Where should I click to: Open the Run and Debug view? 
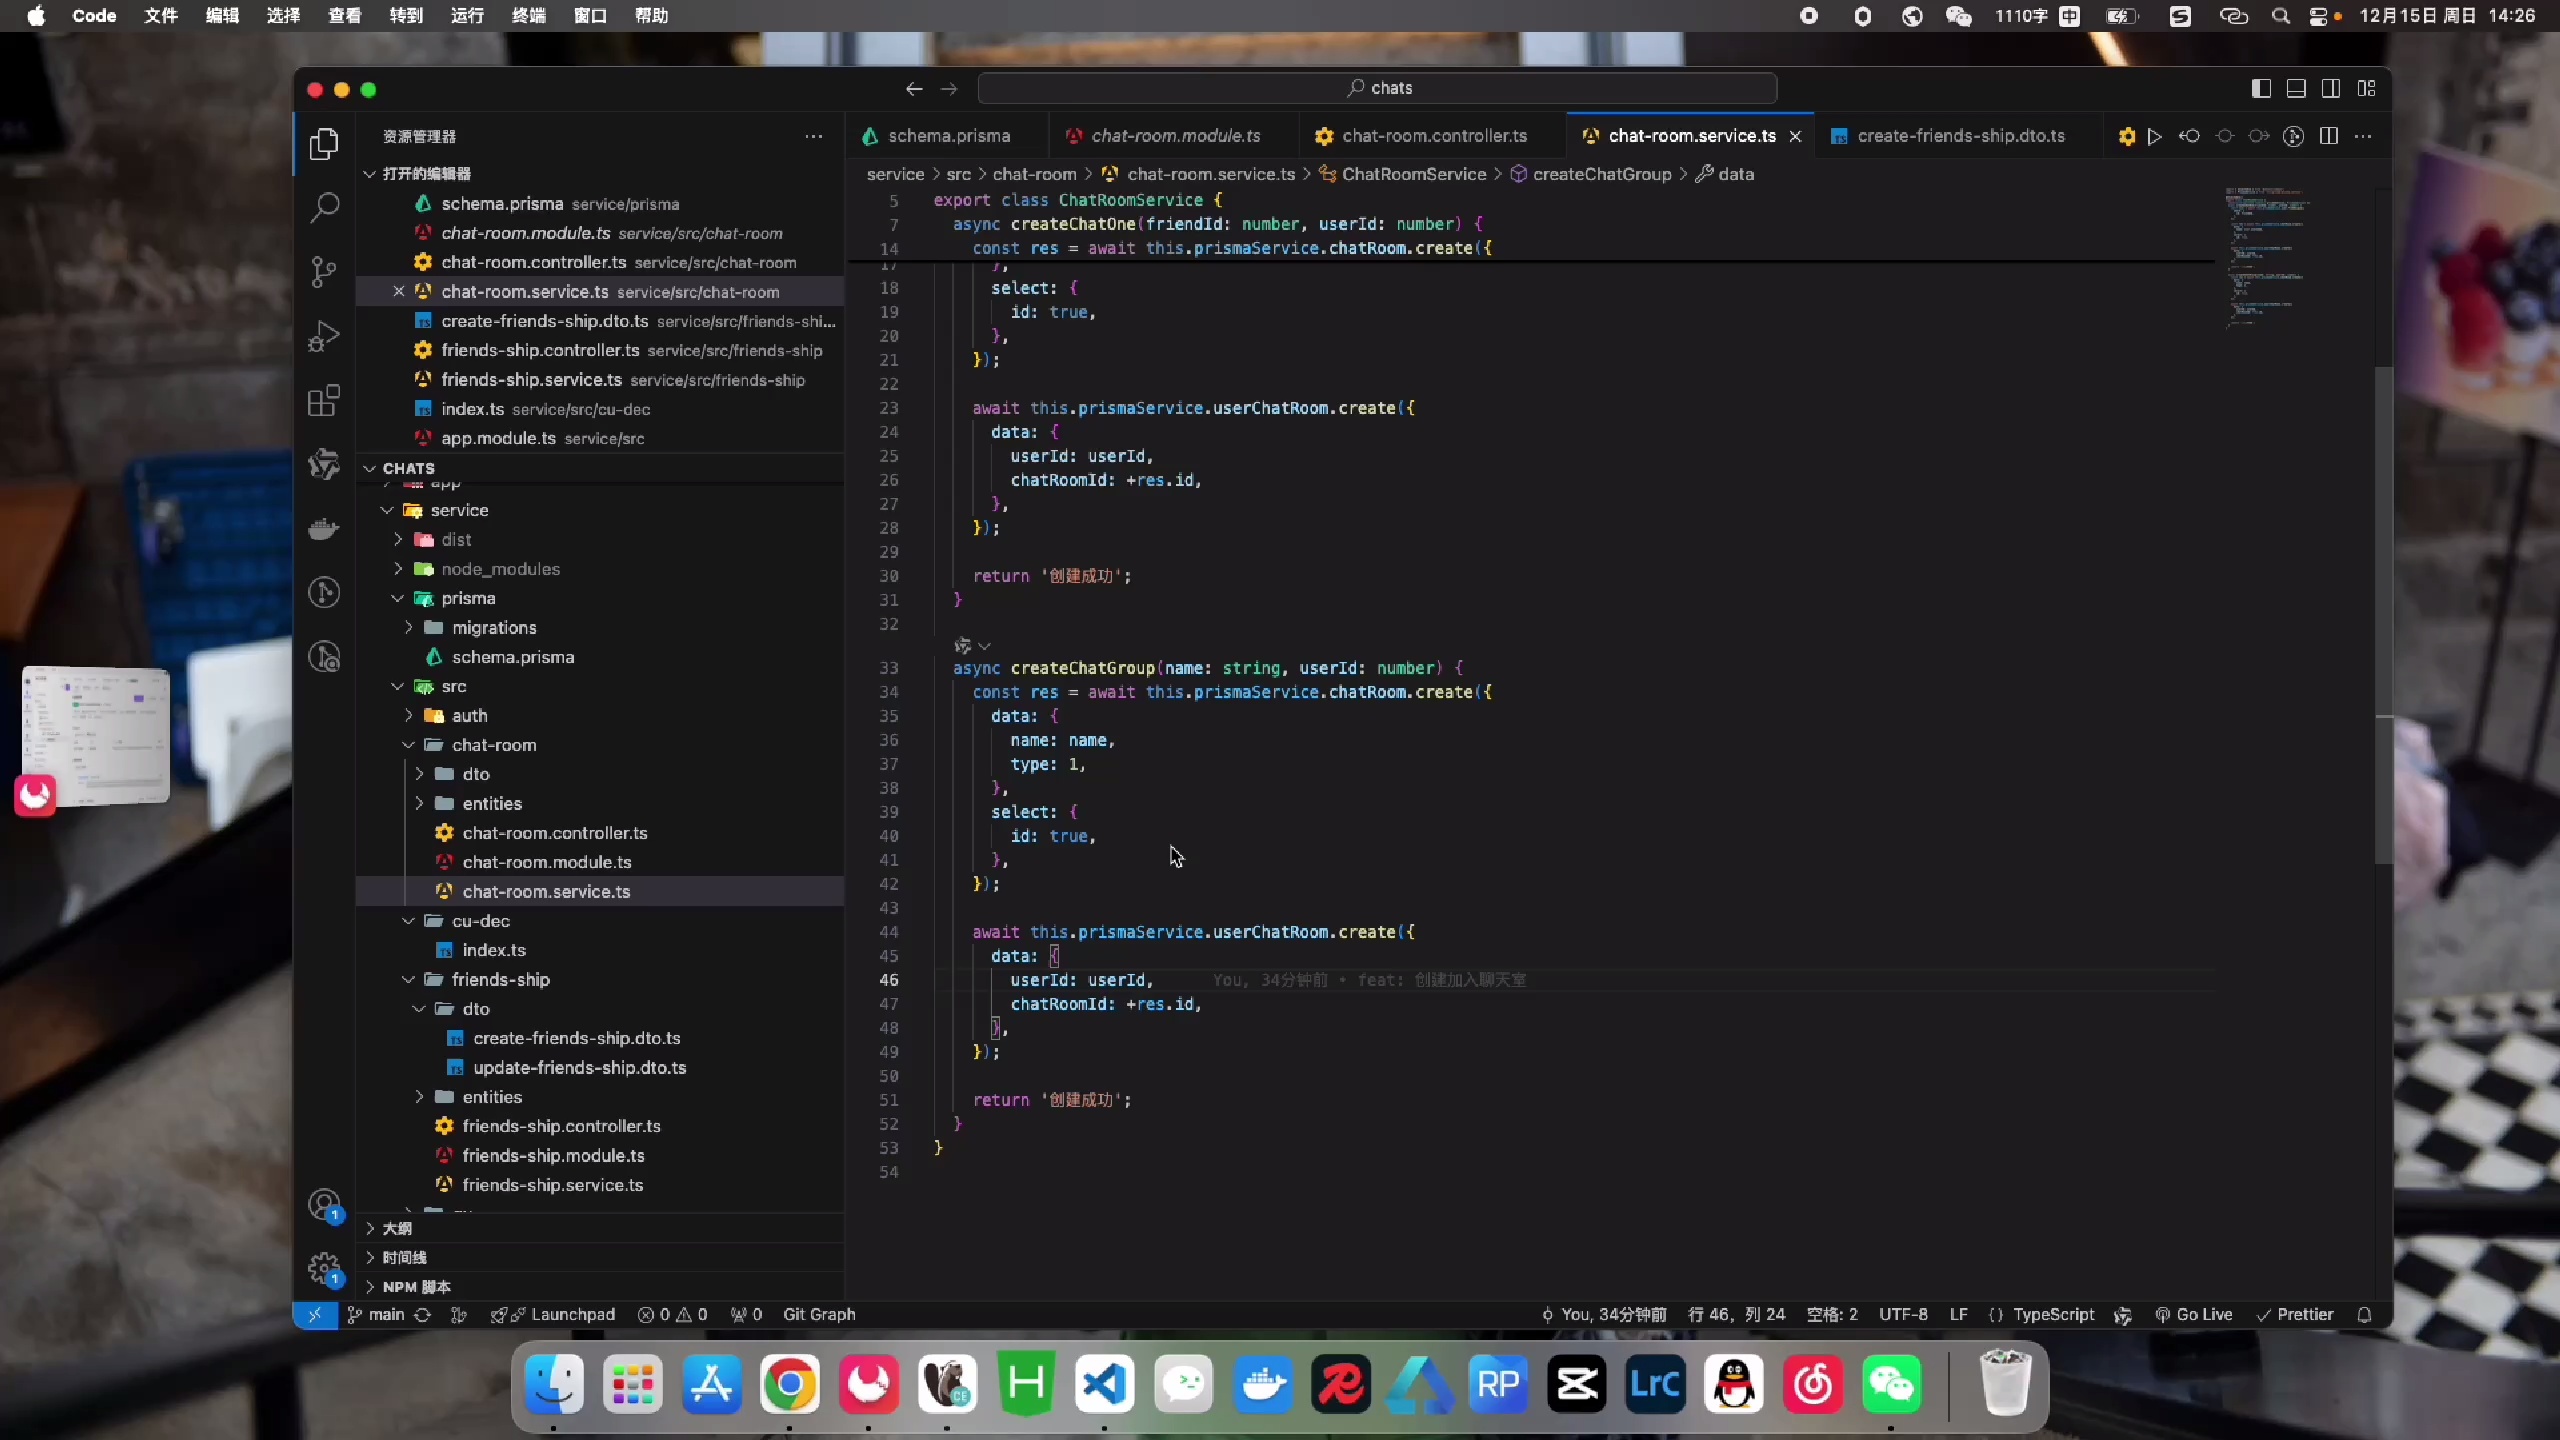tap(324, 335)
